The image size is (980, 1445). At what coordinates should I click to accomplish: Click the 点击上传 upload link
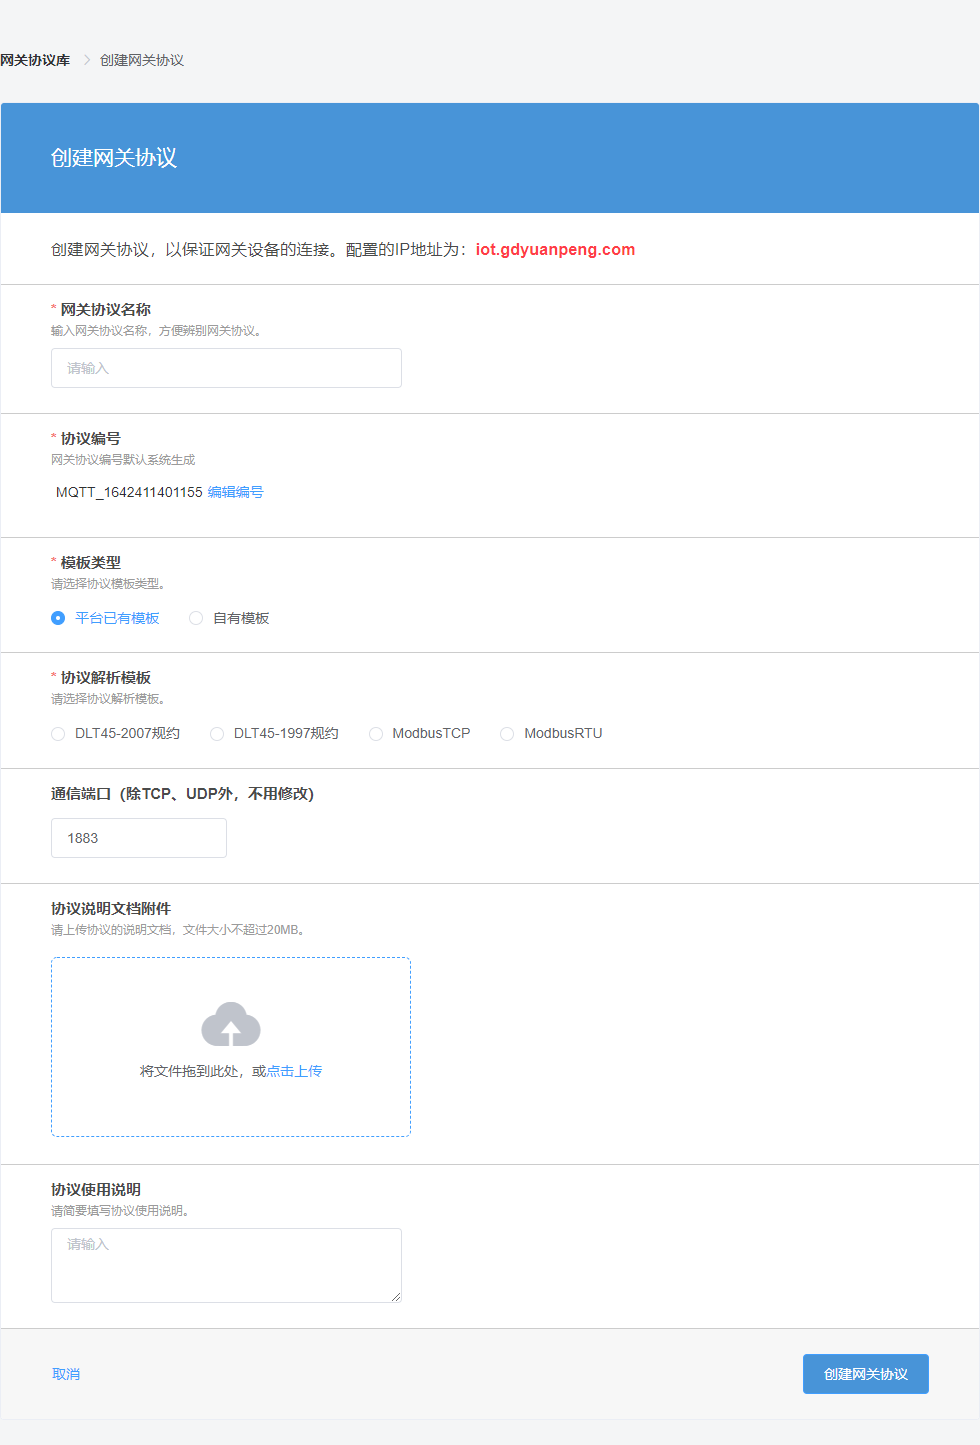[294, 1071]
